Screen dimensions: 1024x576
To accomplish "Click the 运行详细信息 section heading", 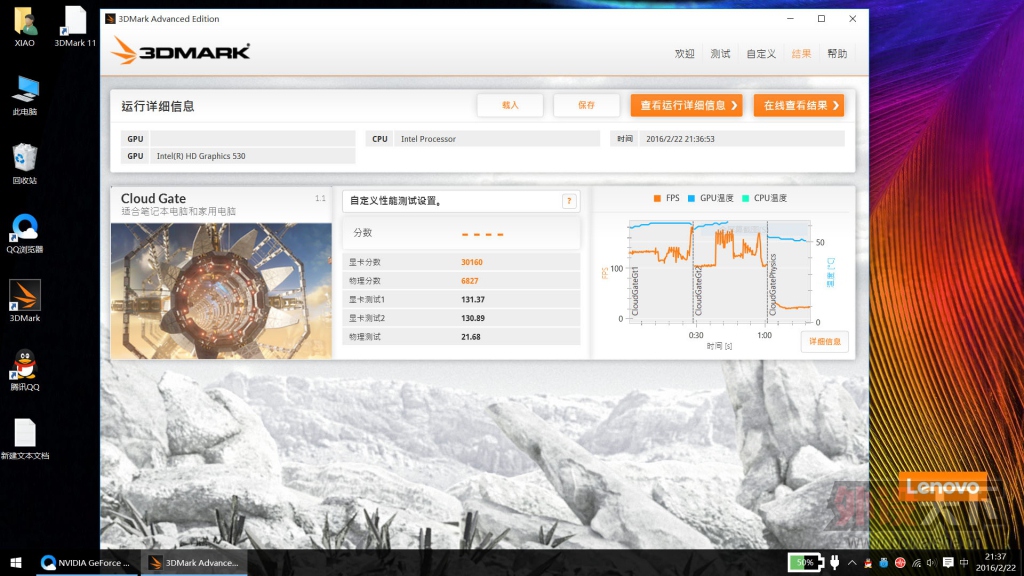I will tap(157, 106).
